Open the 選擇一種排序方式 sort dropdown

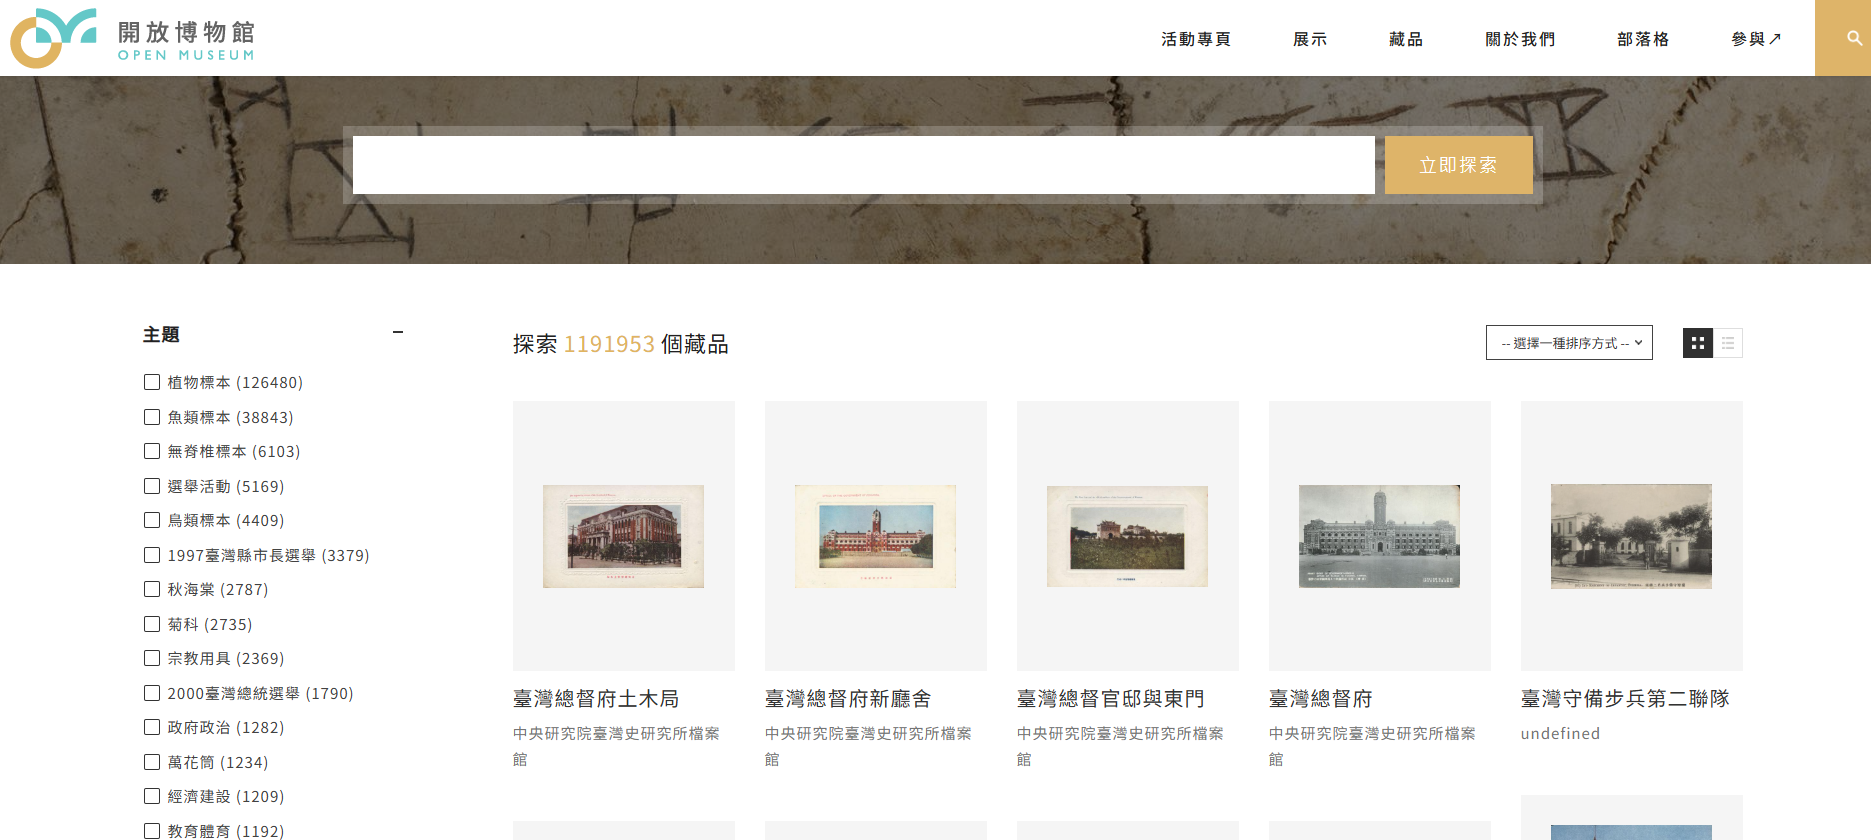tap(1569, 343)
